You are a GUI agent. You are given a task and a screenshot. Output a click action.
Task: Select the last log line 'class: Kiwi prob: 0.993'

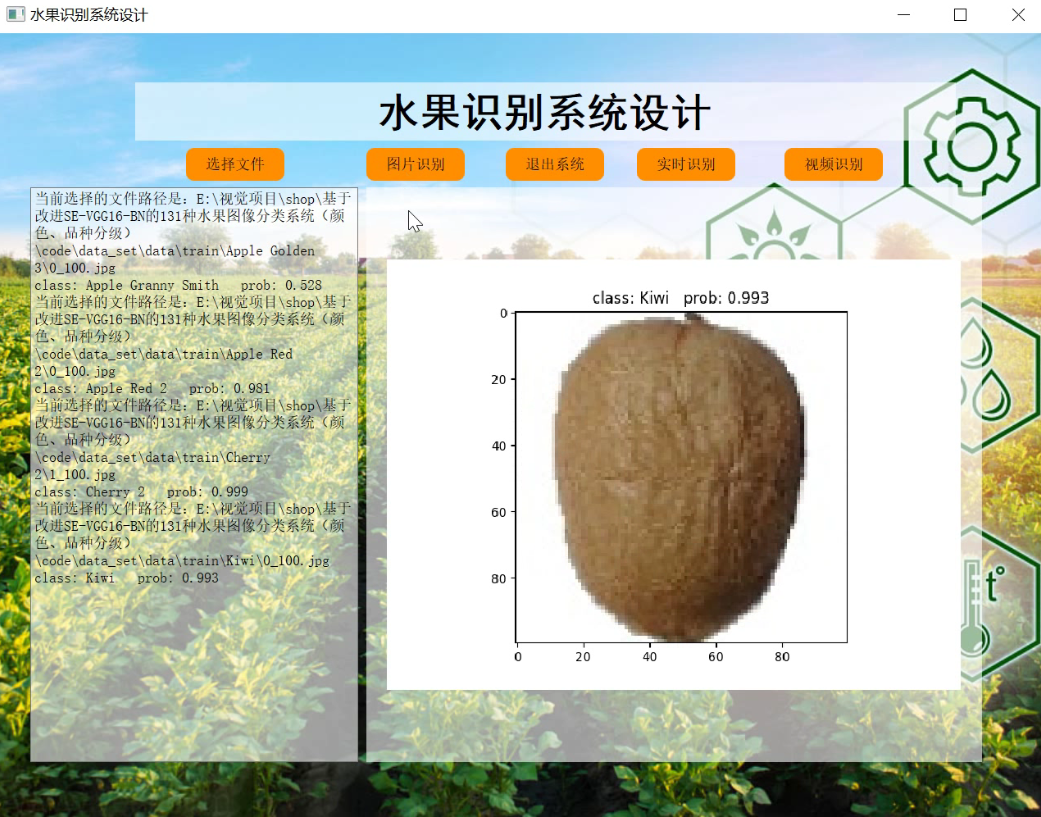[126, 578]
